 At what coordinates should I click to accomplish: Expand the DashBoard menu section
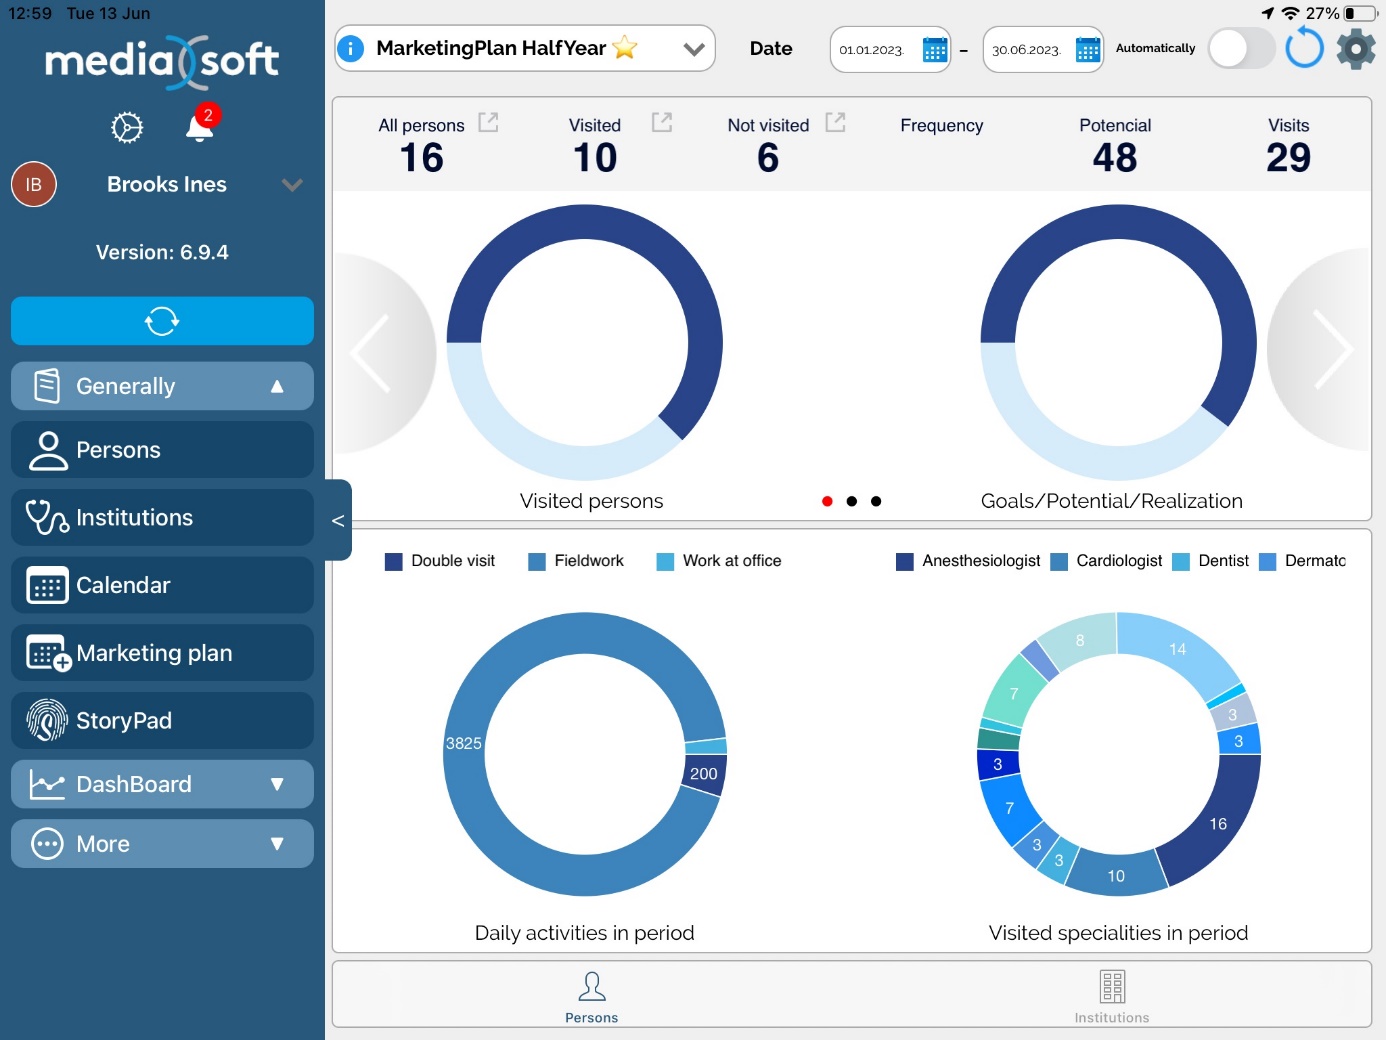[162, 784]
